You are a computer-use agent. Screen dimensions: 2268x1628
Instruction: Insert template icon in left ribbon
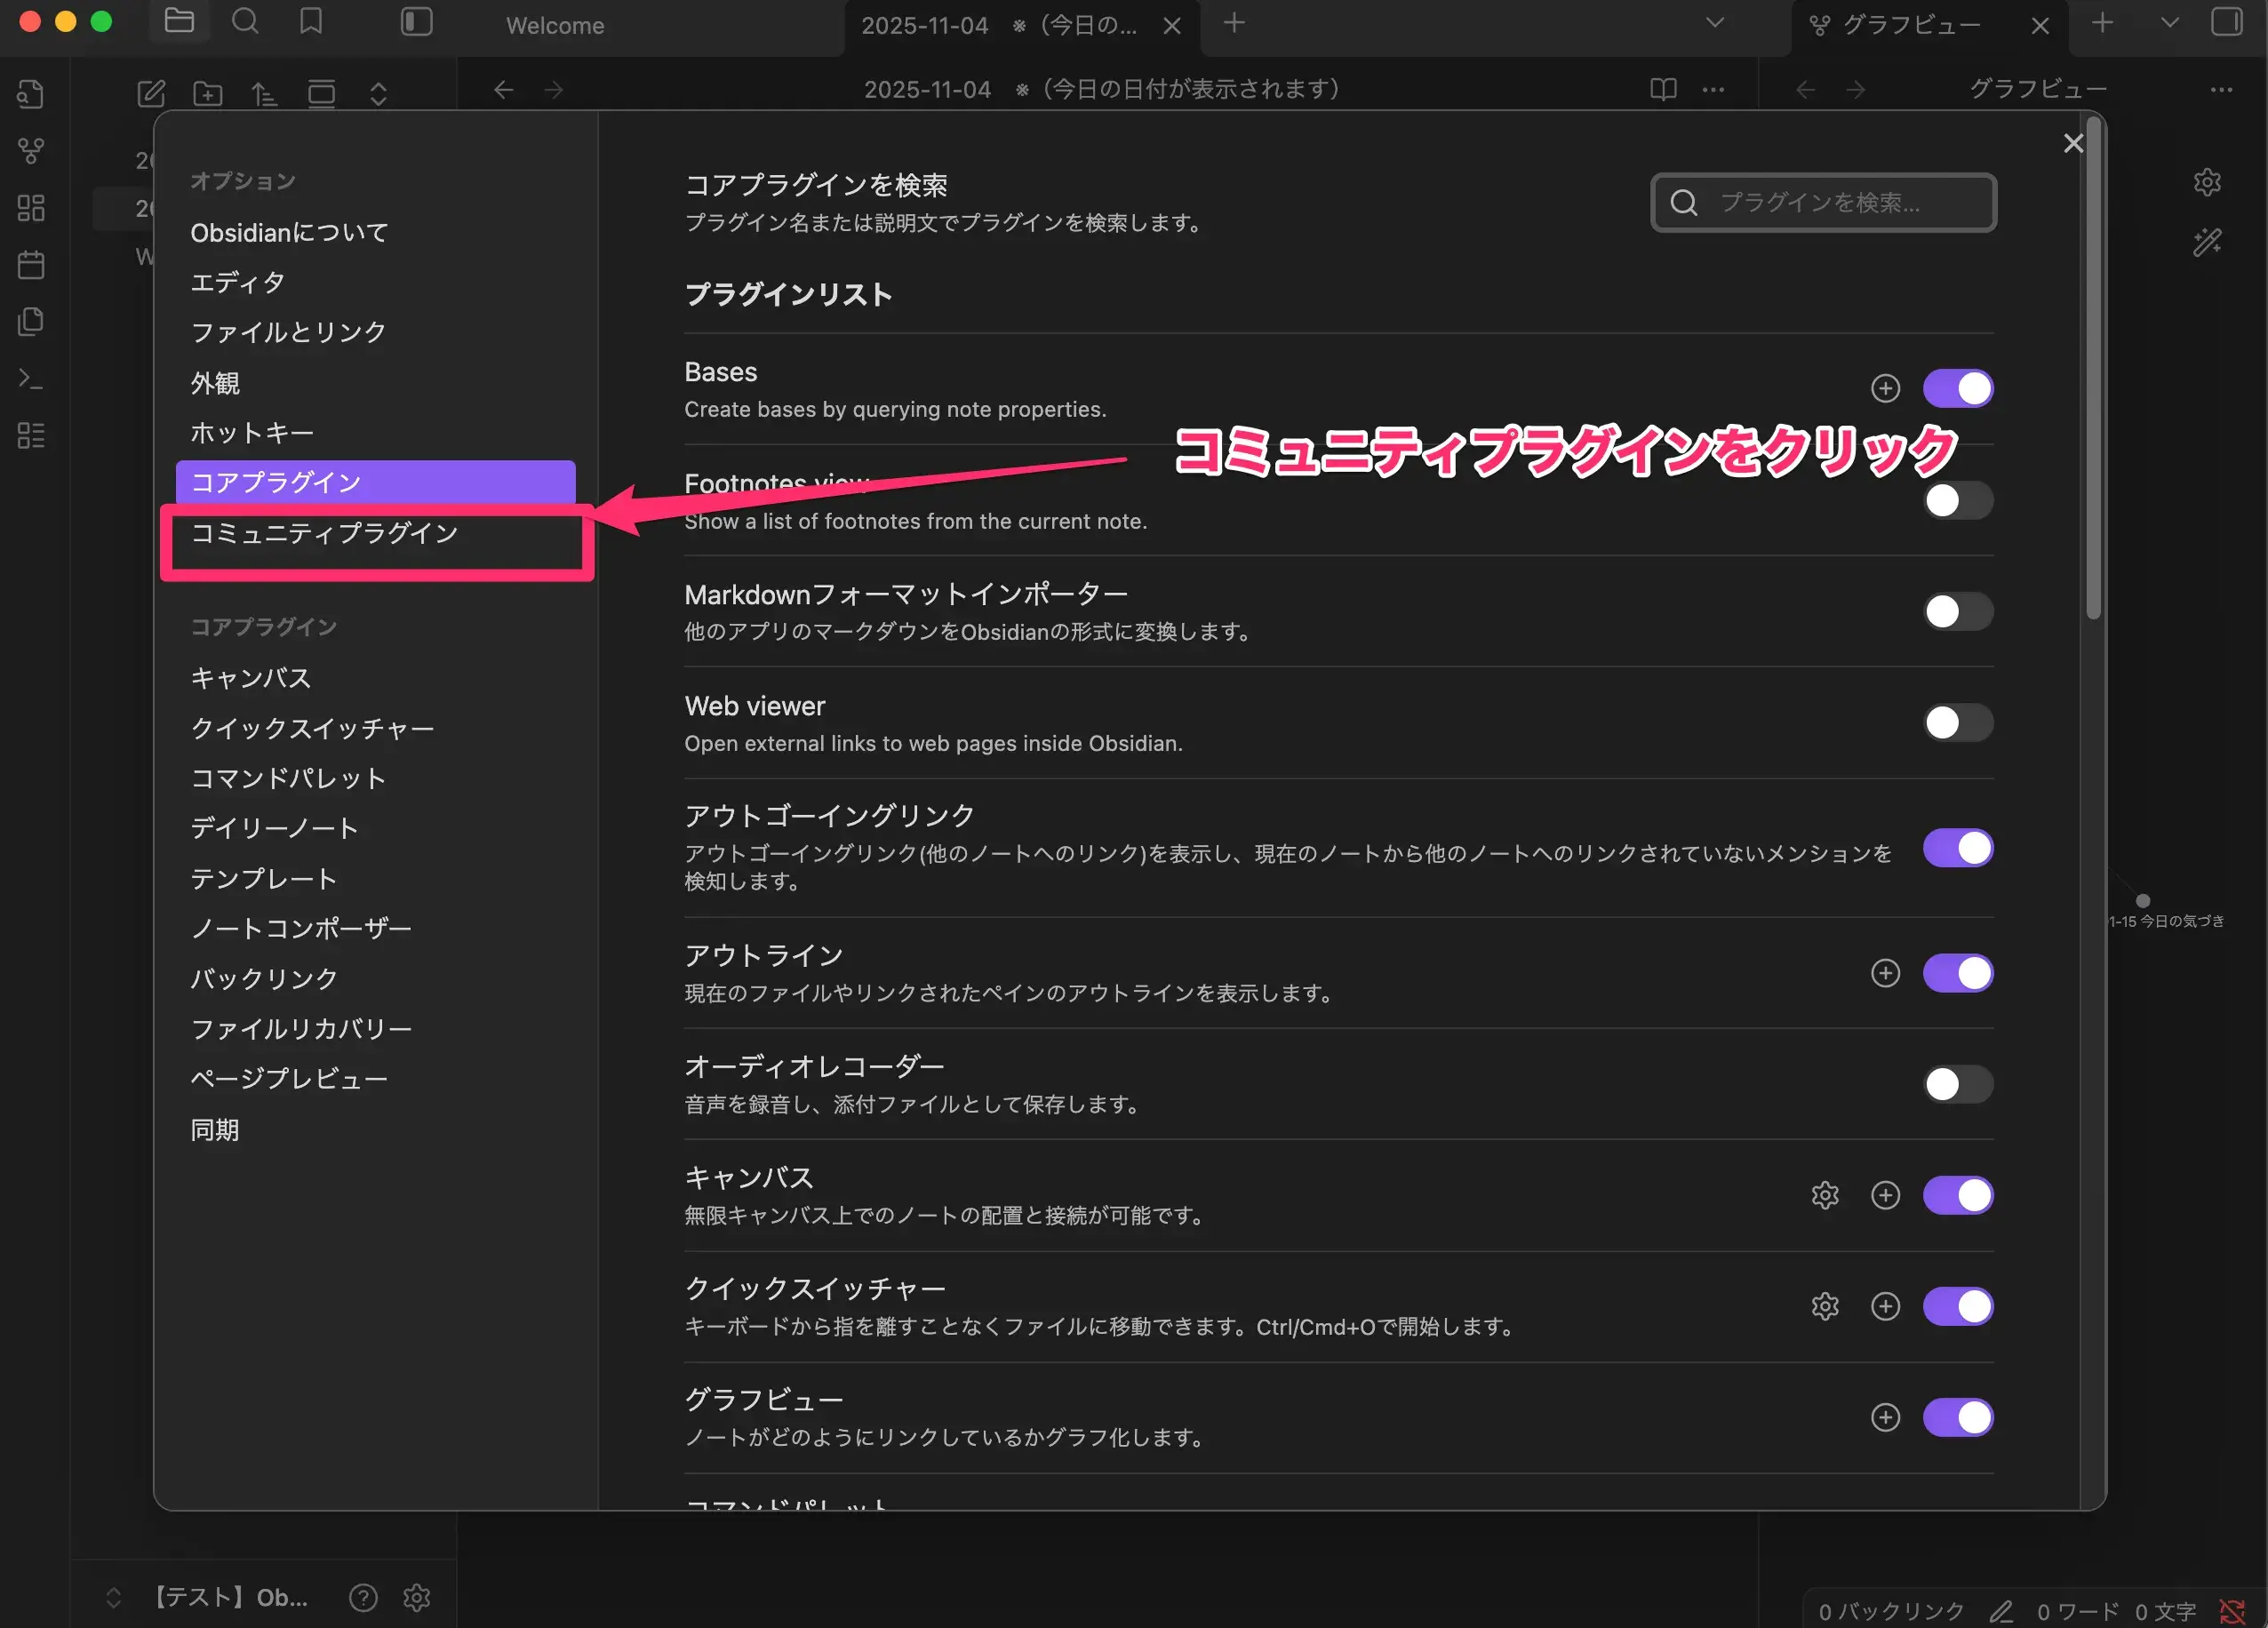point(31,322)
